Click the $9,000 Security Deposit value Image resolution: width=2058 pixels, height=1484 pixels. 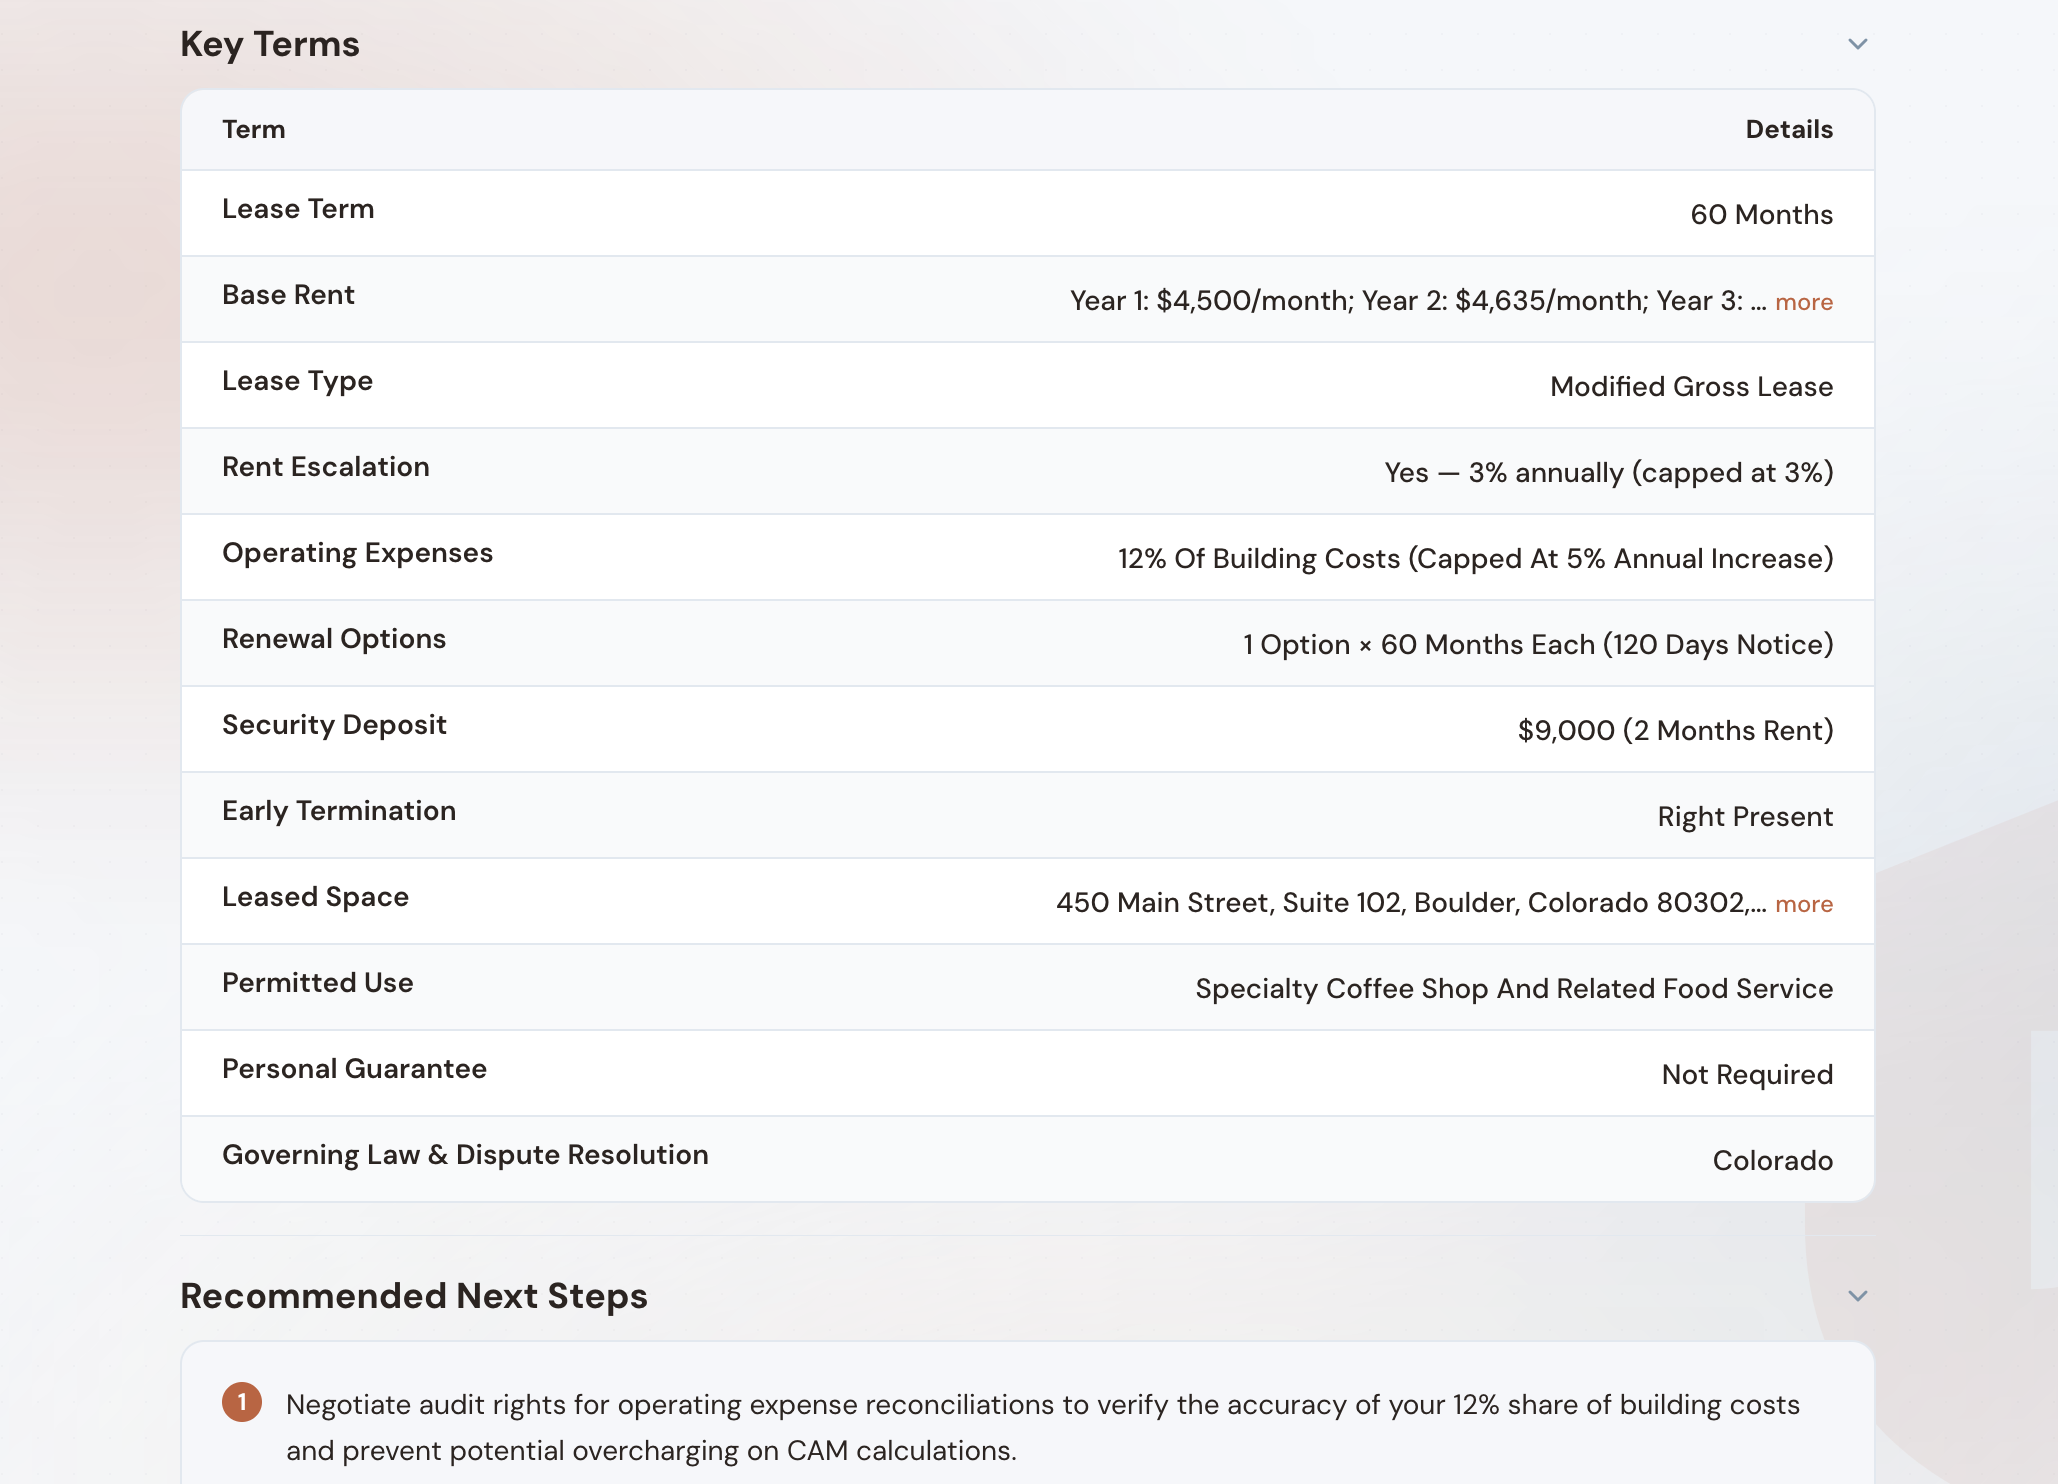tap(1674, 731)
